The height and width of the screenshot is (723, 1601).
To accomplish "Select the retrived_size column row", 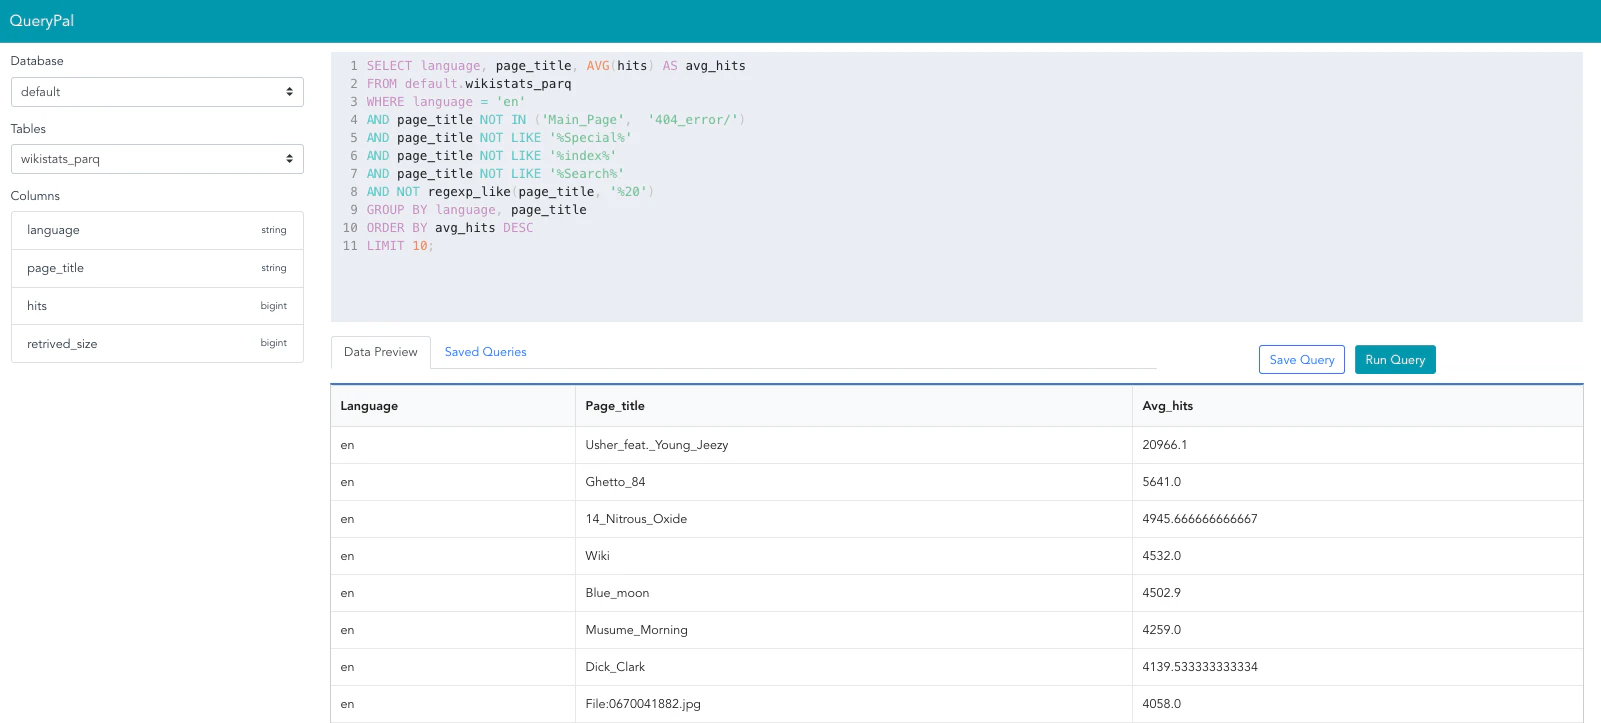I will pyautogui.click(x=157, y=343).
